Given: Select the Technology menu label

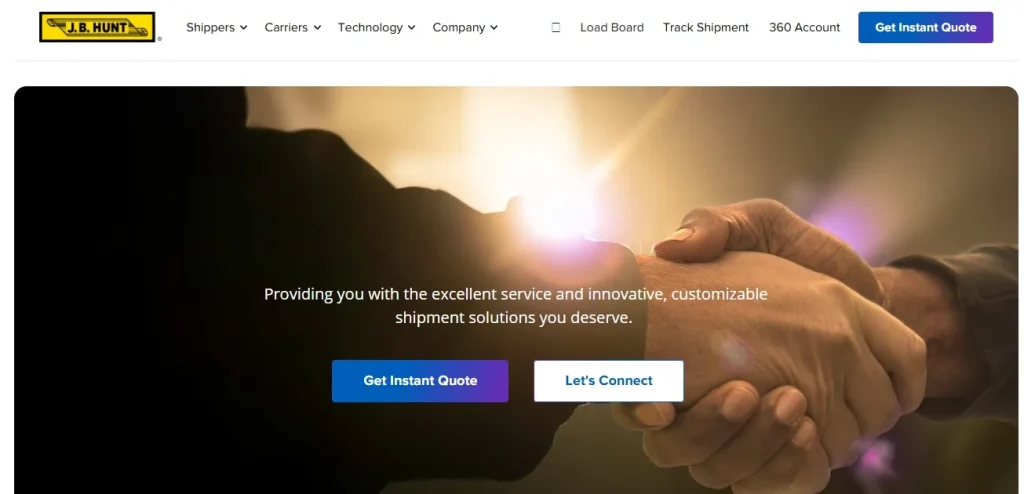Looking at the screenshot, I should (370, 27).
